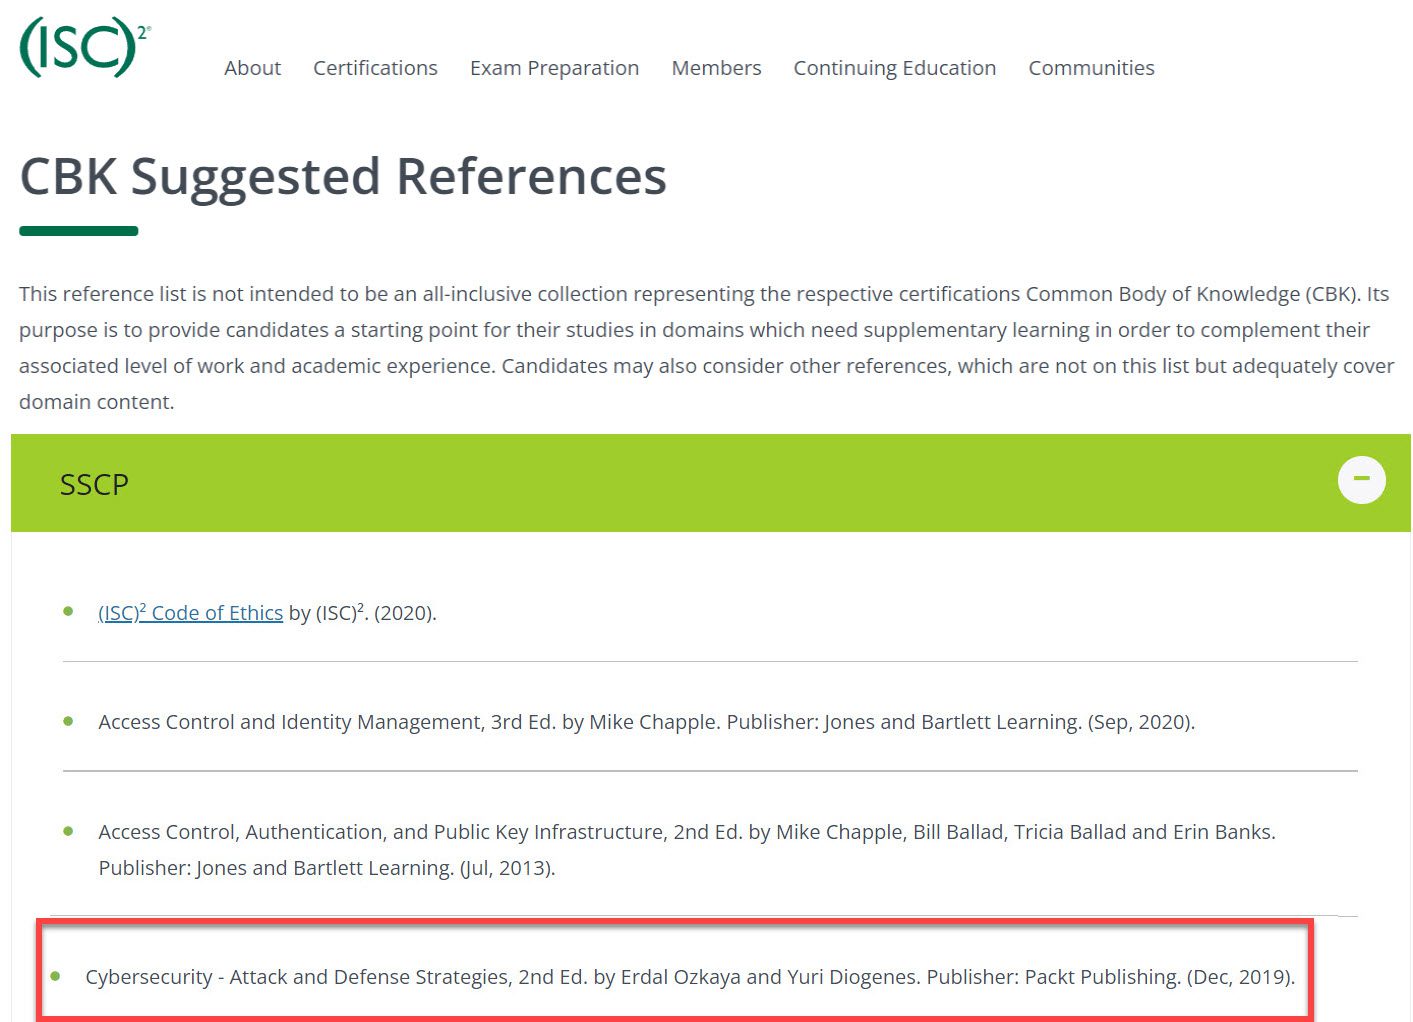Follow the (ISC)² Code of Ethics link
The width and height of the screenshot is (1413, 1022).
[x=190, y=612]
